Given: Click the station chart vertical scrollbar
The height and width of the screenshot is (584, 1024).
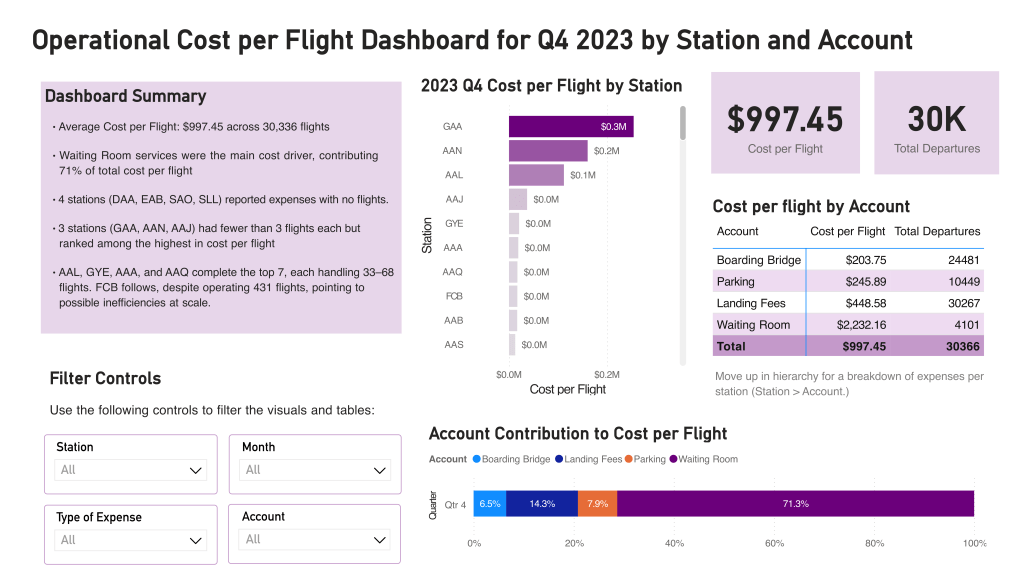Looking at the screenshot, I should click(x=683, y=123).
